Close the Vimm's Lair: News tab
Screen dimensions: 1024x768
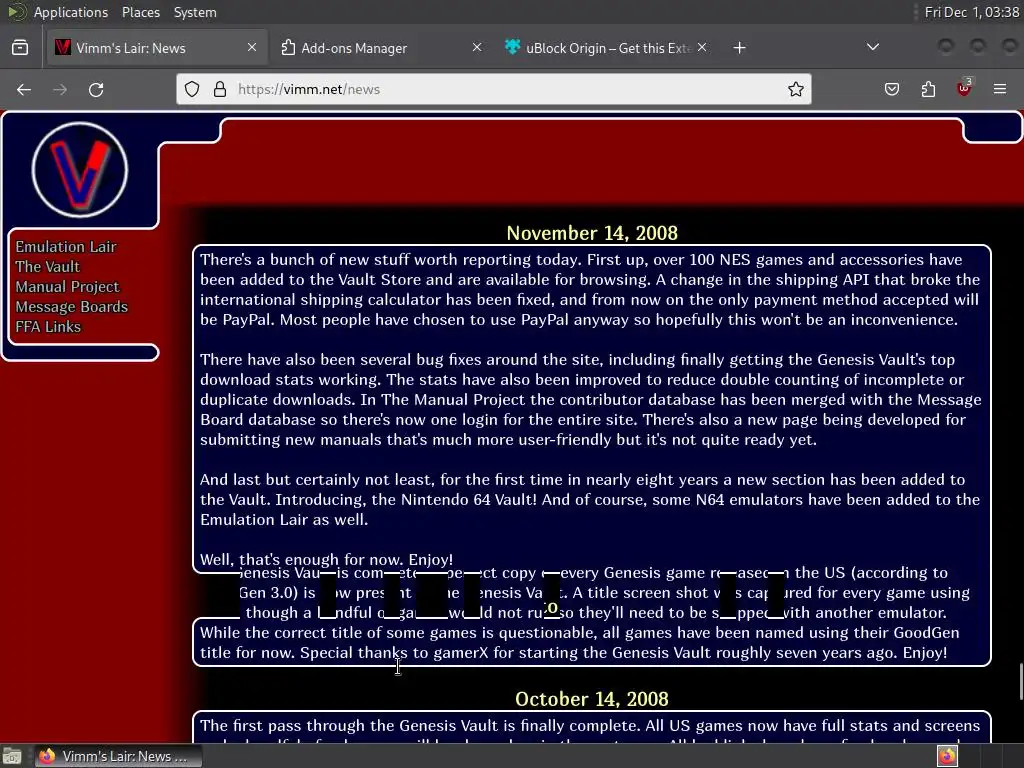pyautogui.click(x=252, y=47)
